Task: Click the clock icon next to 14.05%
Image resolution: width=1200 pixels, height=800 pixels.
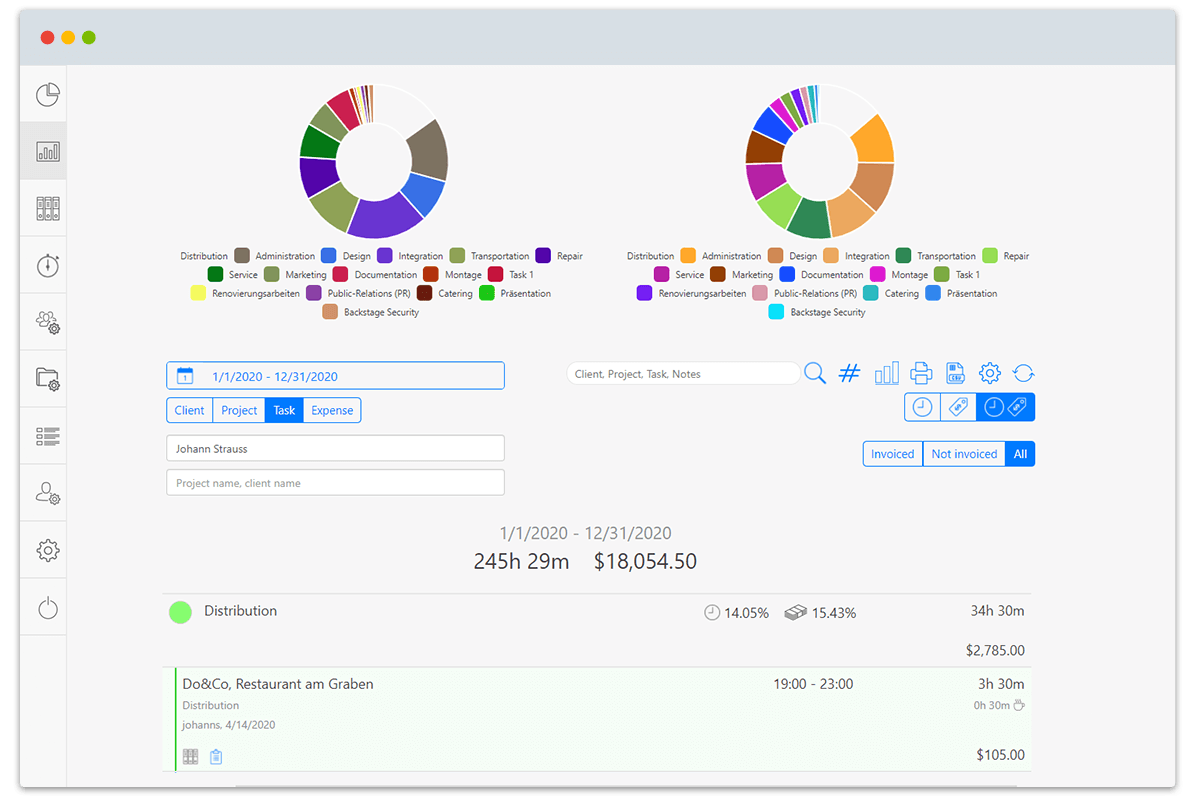Action: (x=712, y=612)
